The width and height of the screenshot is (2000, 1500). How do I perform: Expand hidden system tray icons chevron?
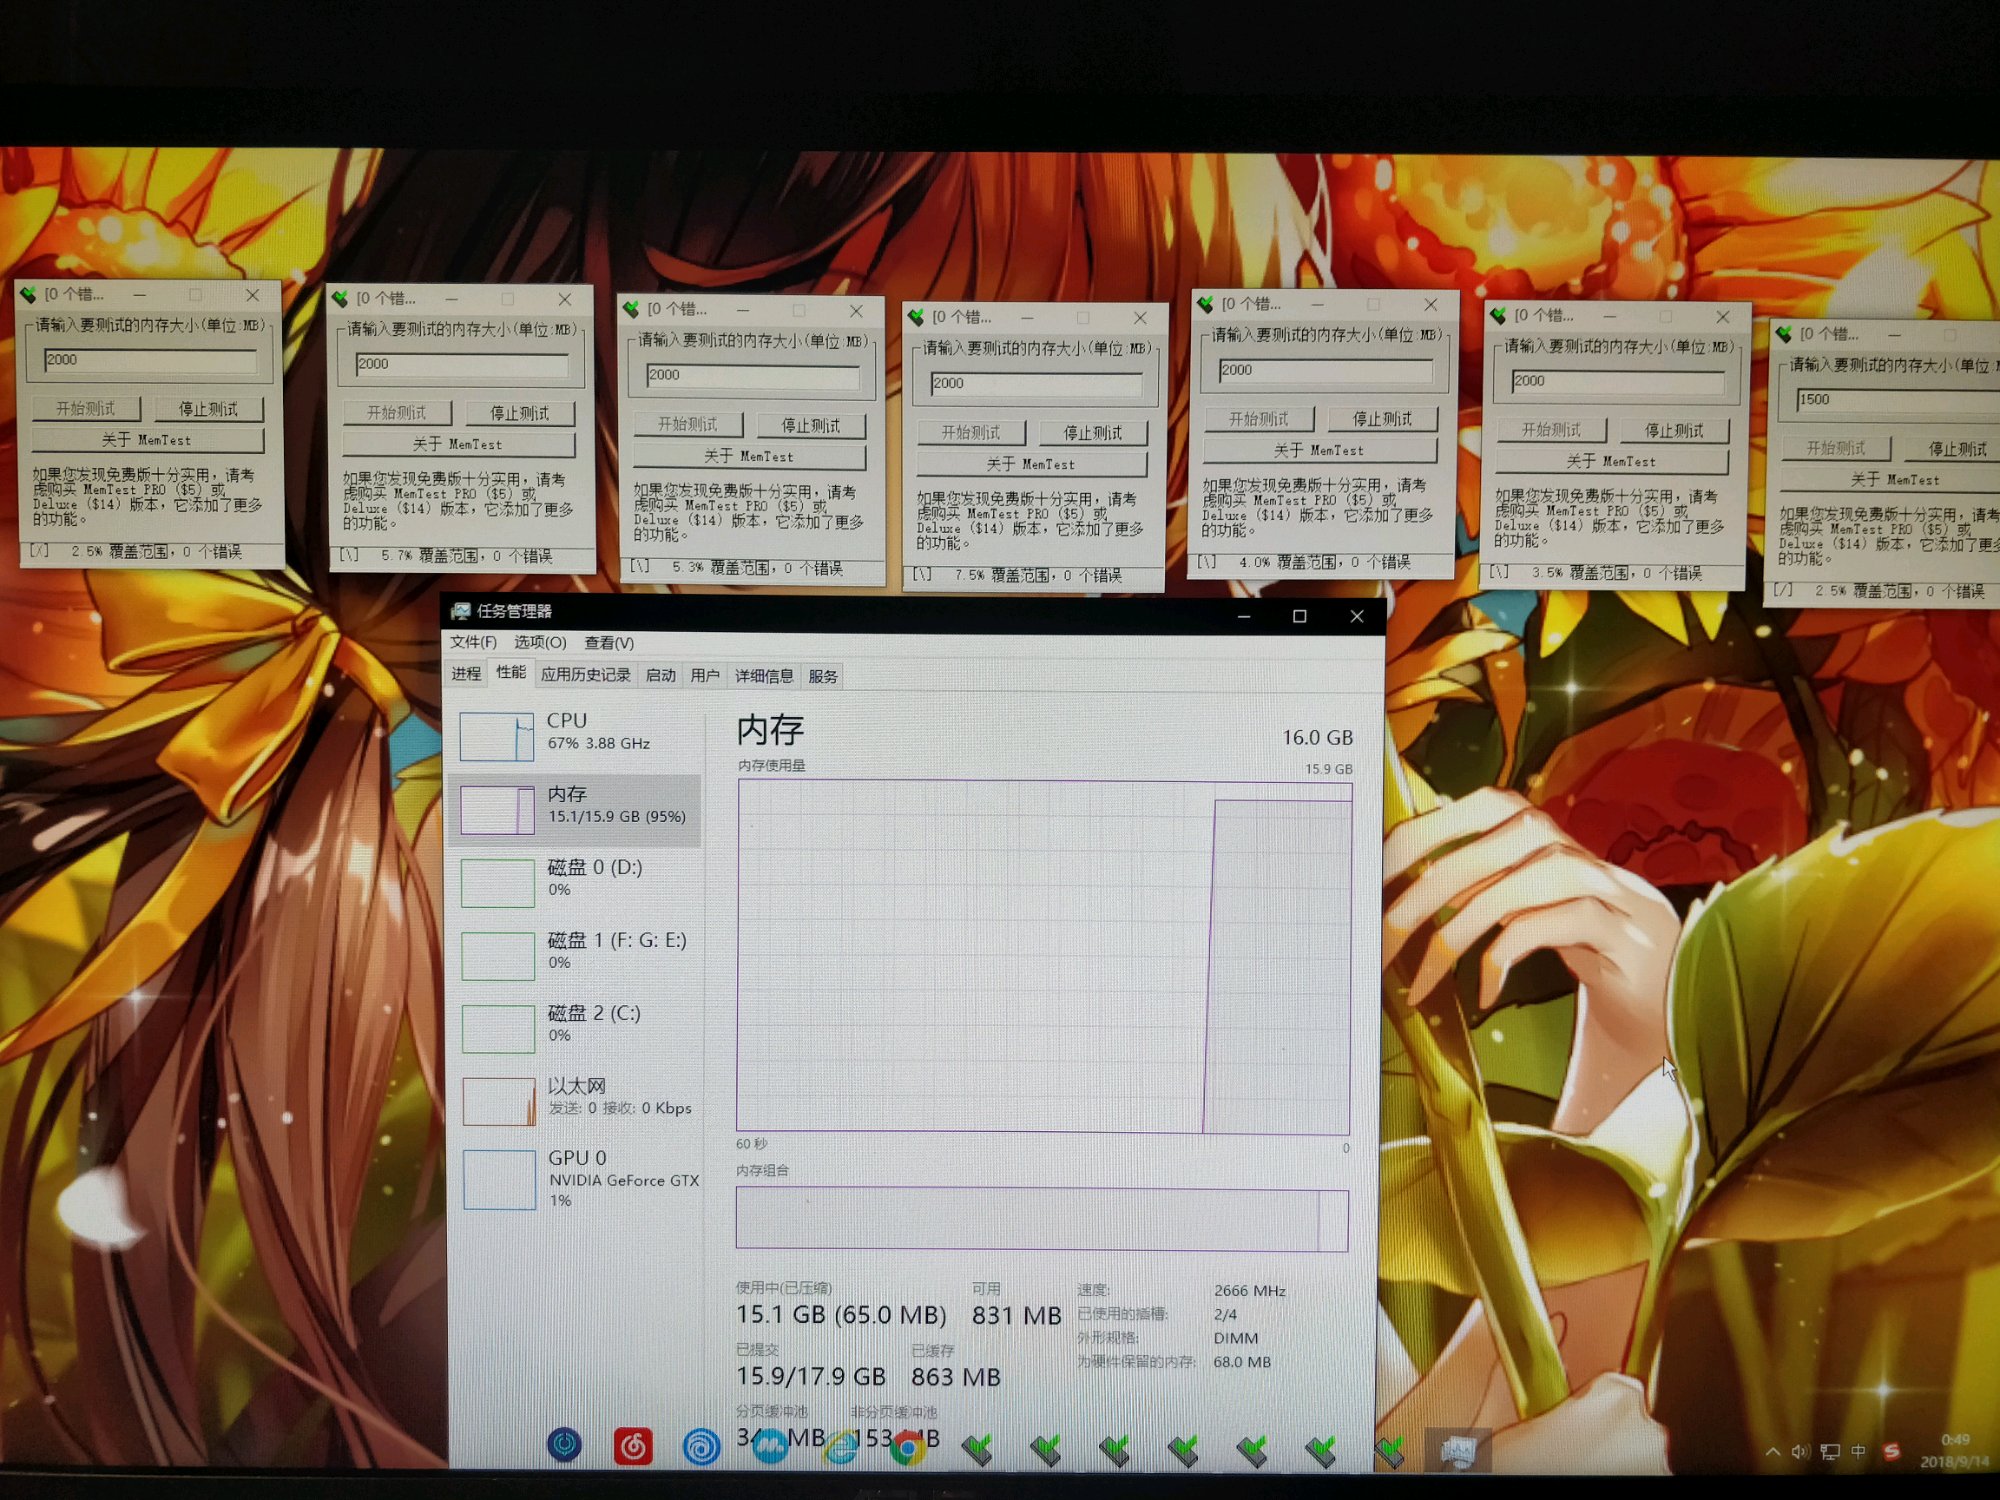click(x=1772, y=1451)
